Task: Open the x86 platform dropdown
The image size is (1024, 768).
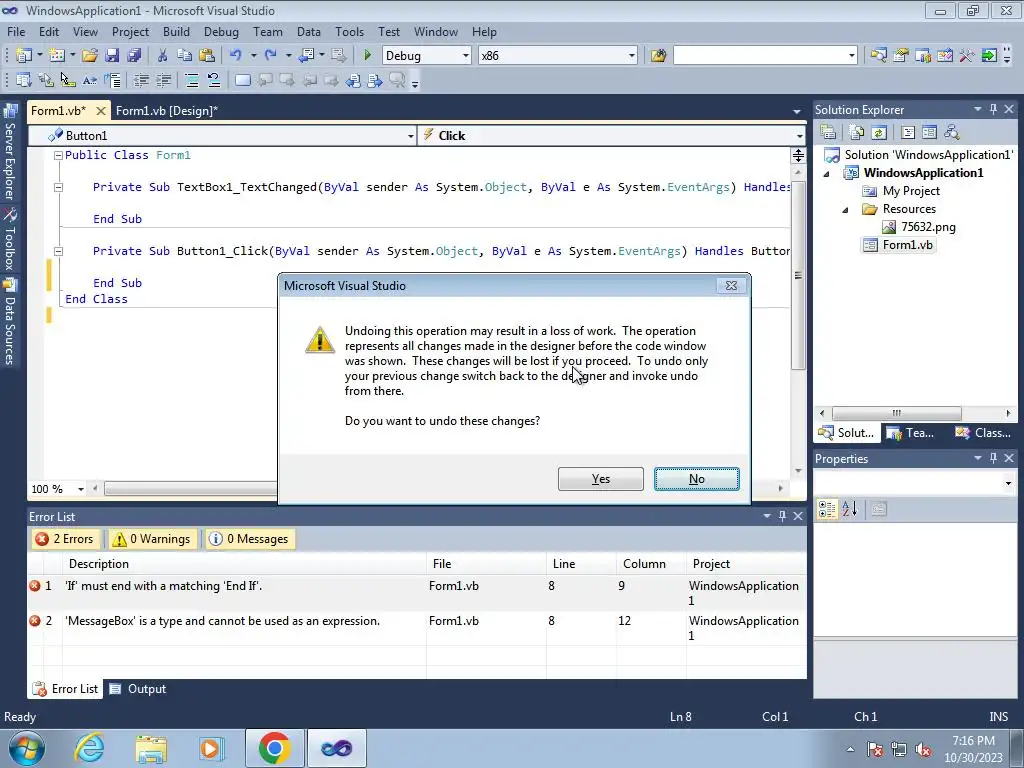Action: 632,56
